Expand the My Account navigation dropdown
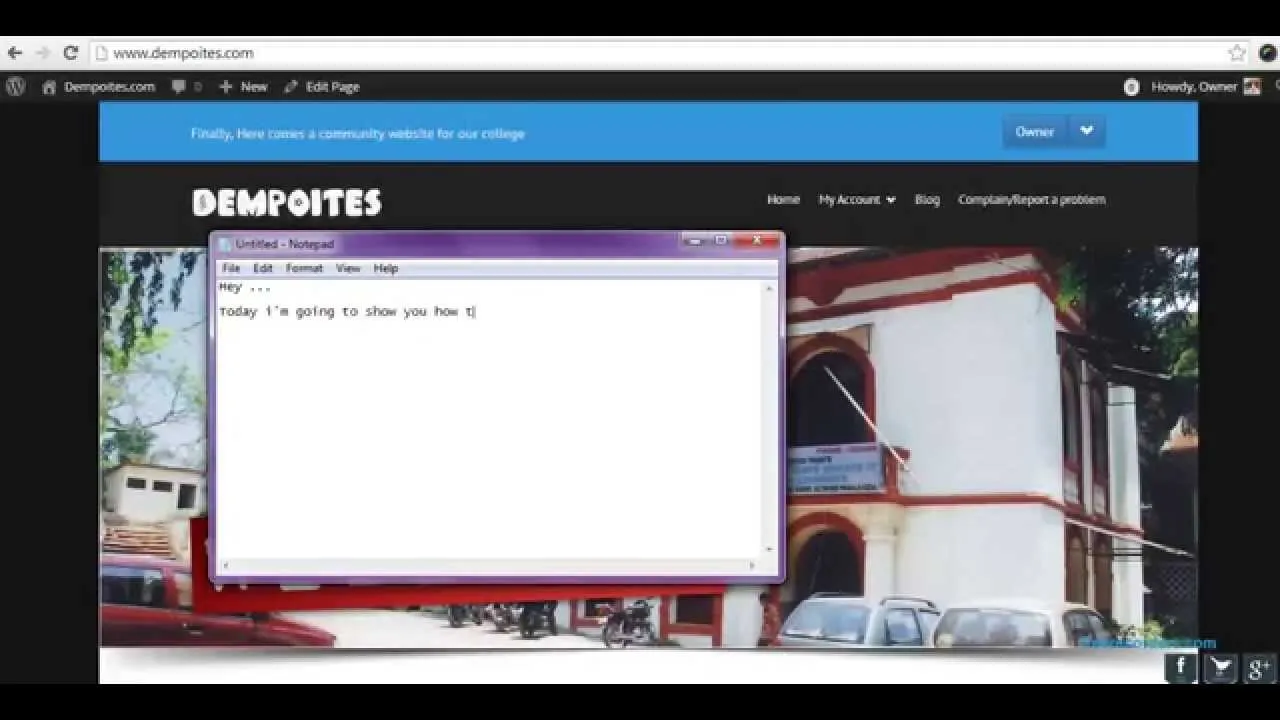Image resolution: width=1280 pixels, height=720 pixels. tap(857, 199)
